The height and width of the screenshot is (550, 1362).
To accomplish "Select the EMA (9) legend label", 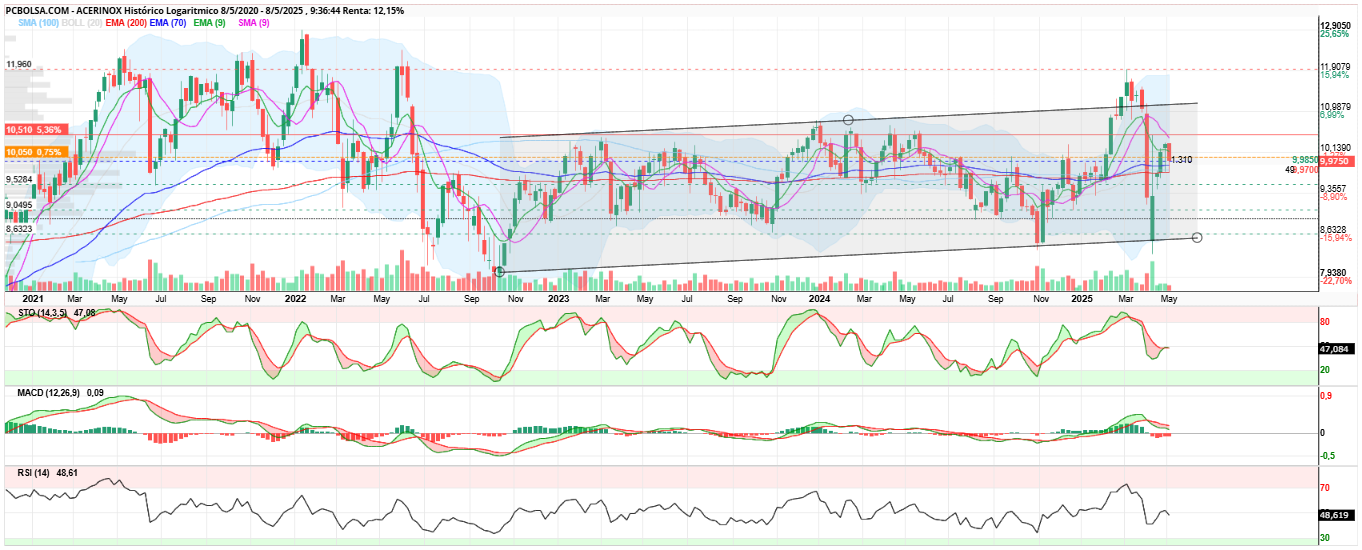I will pos(209,21).
